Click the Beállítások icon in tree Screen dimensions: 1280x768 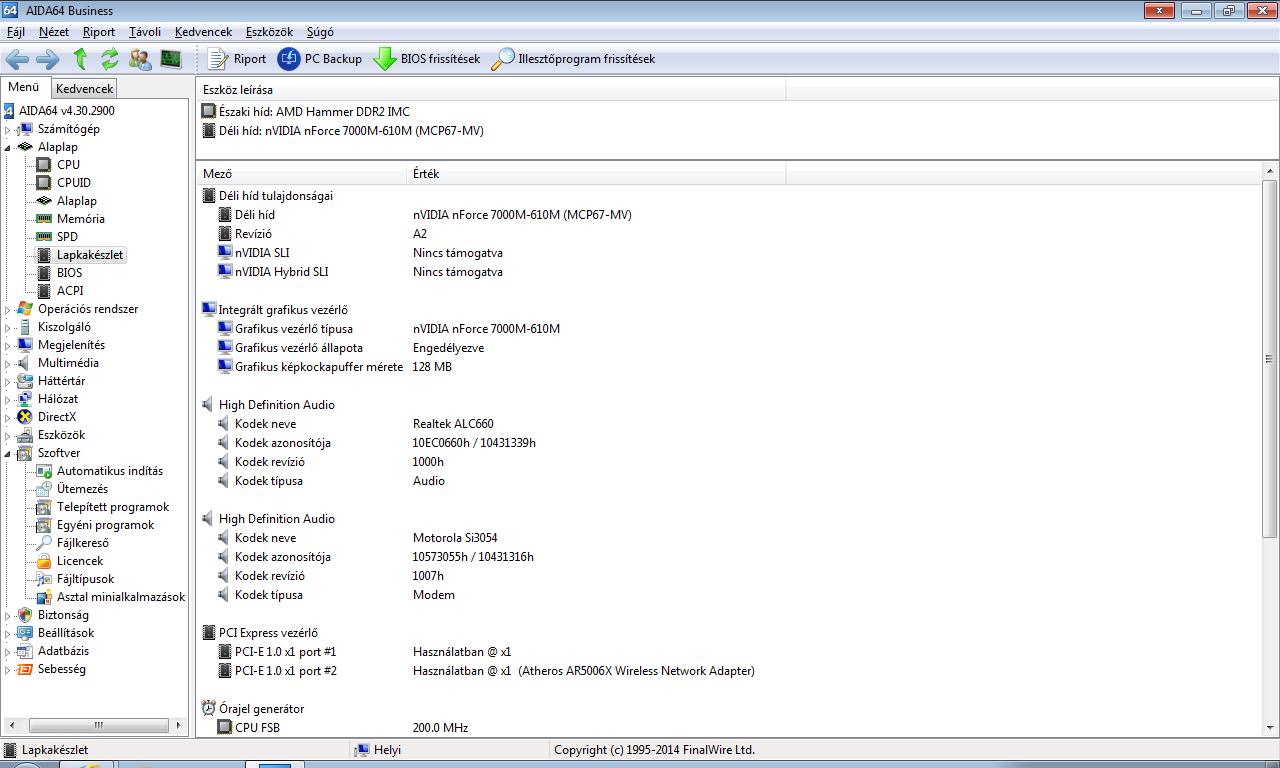coord(25,633)
